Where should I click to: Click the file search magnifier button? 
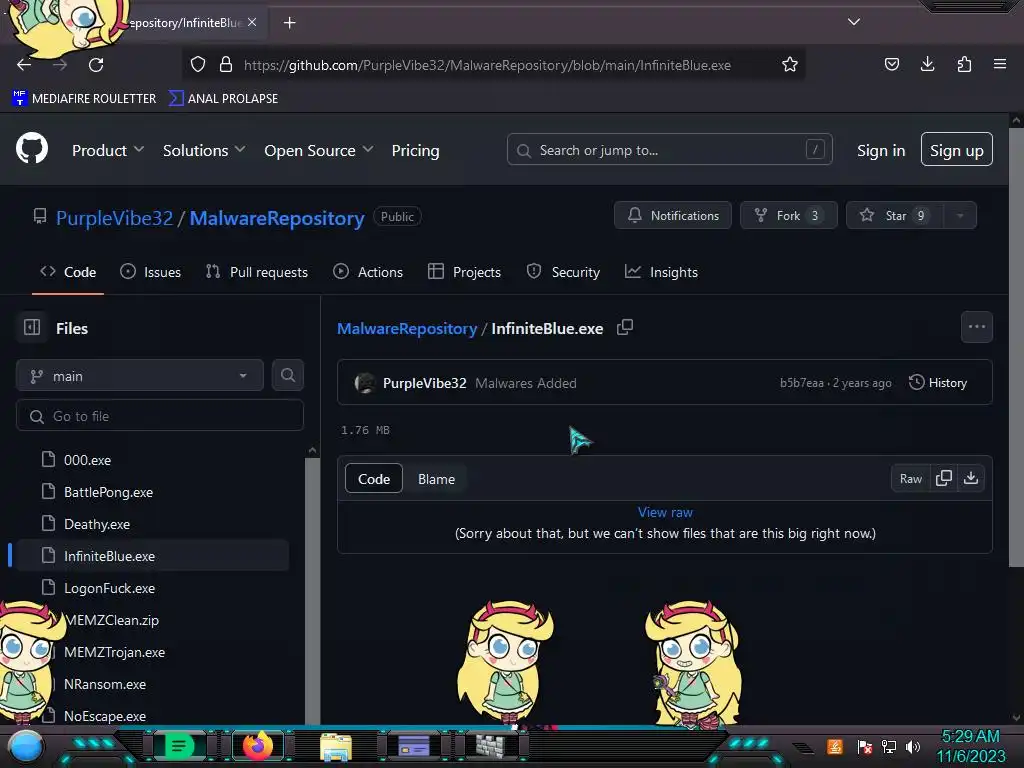coord(287,376)
